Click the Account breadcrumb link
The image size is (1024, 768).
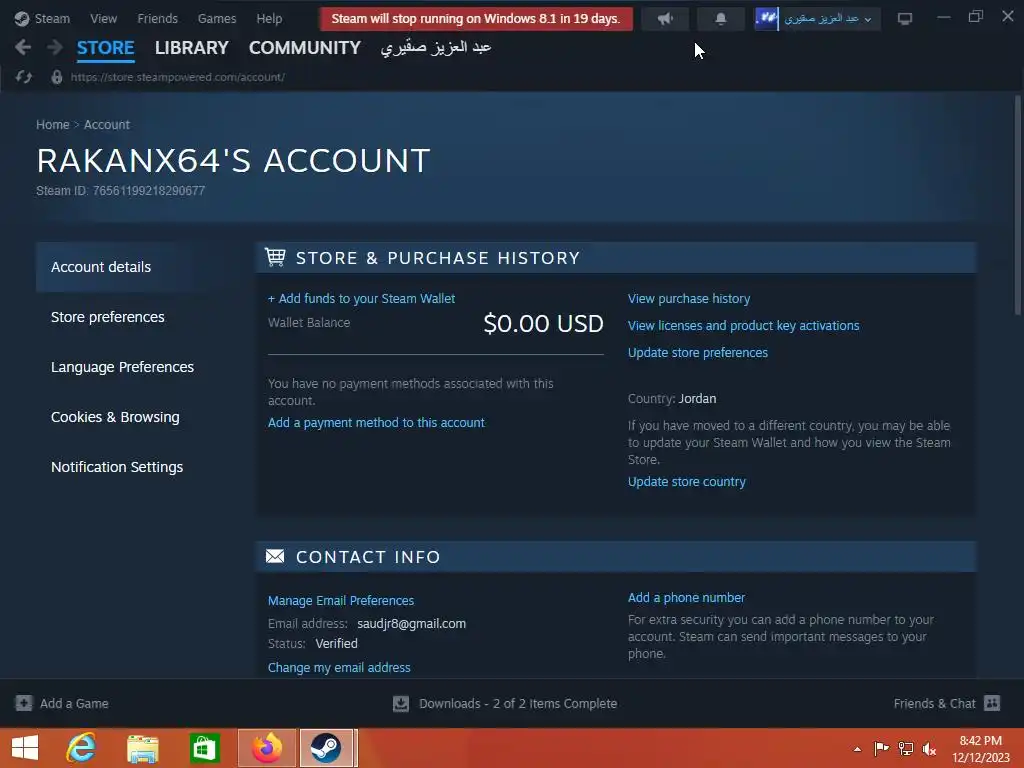(x=106, y=124)
